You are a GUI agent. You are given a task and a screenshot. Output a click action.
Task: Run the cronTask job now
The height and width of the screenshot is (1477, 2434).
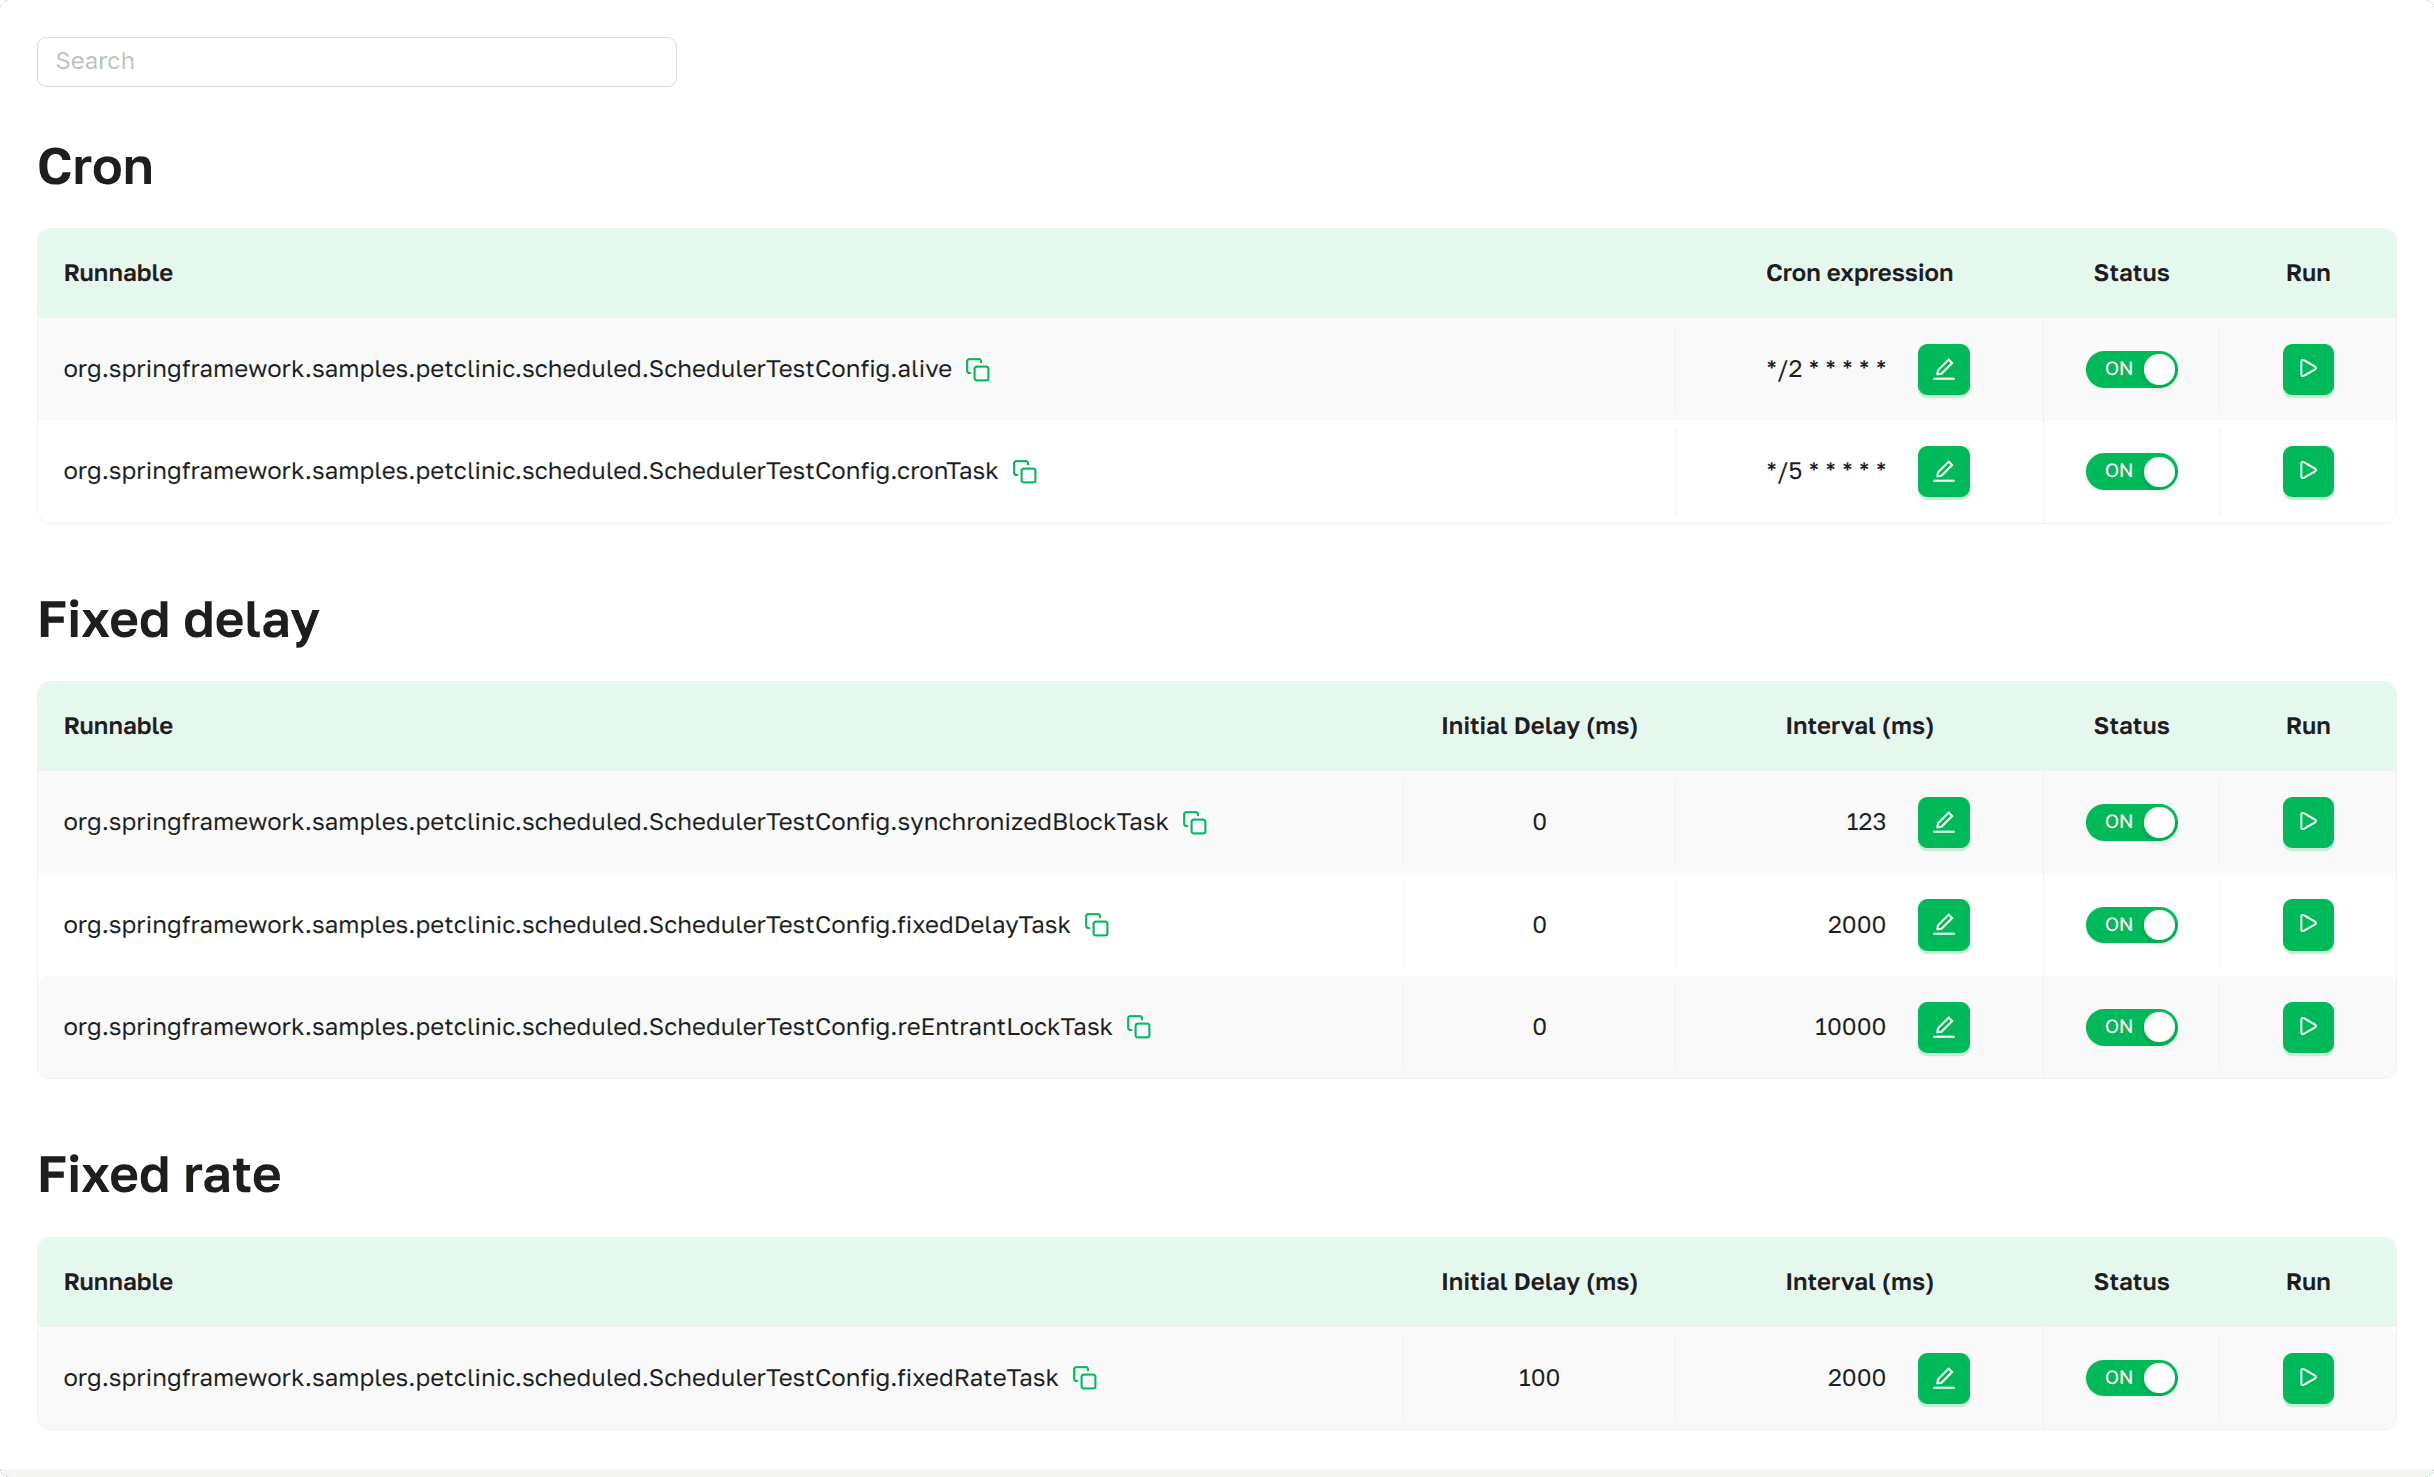pos(2308,472)
